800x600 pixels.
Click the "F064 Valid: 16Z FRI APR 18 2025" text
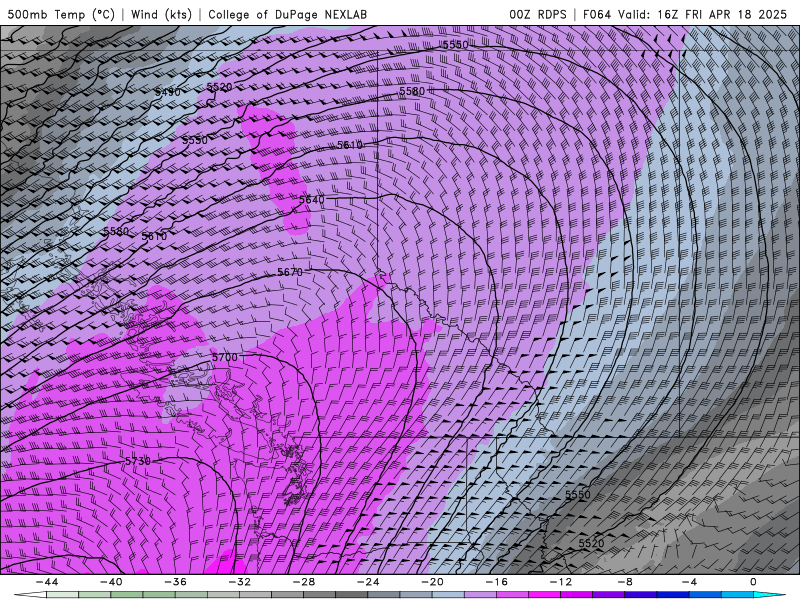coord(685,14)
